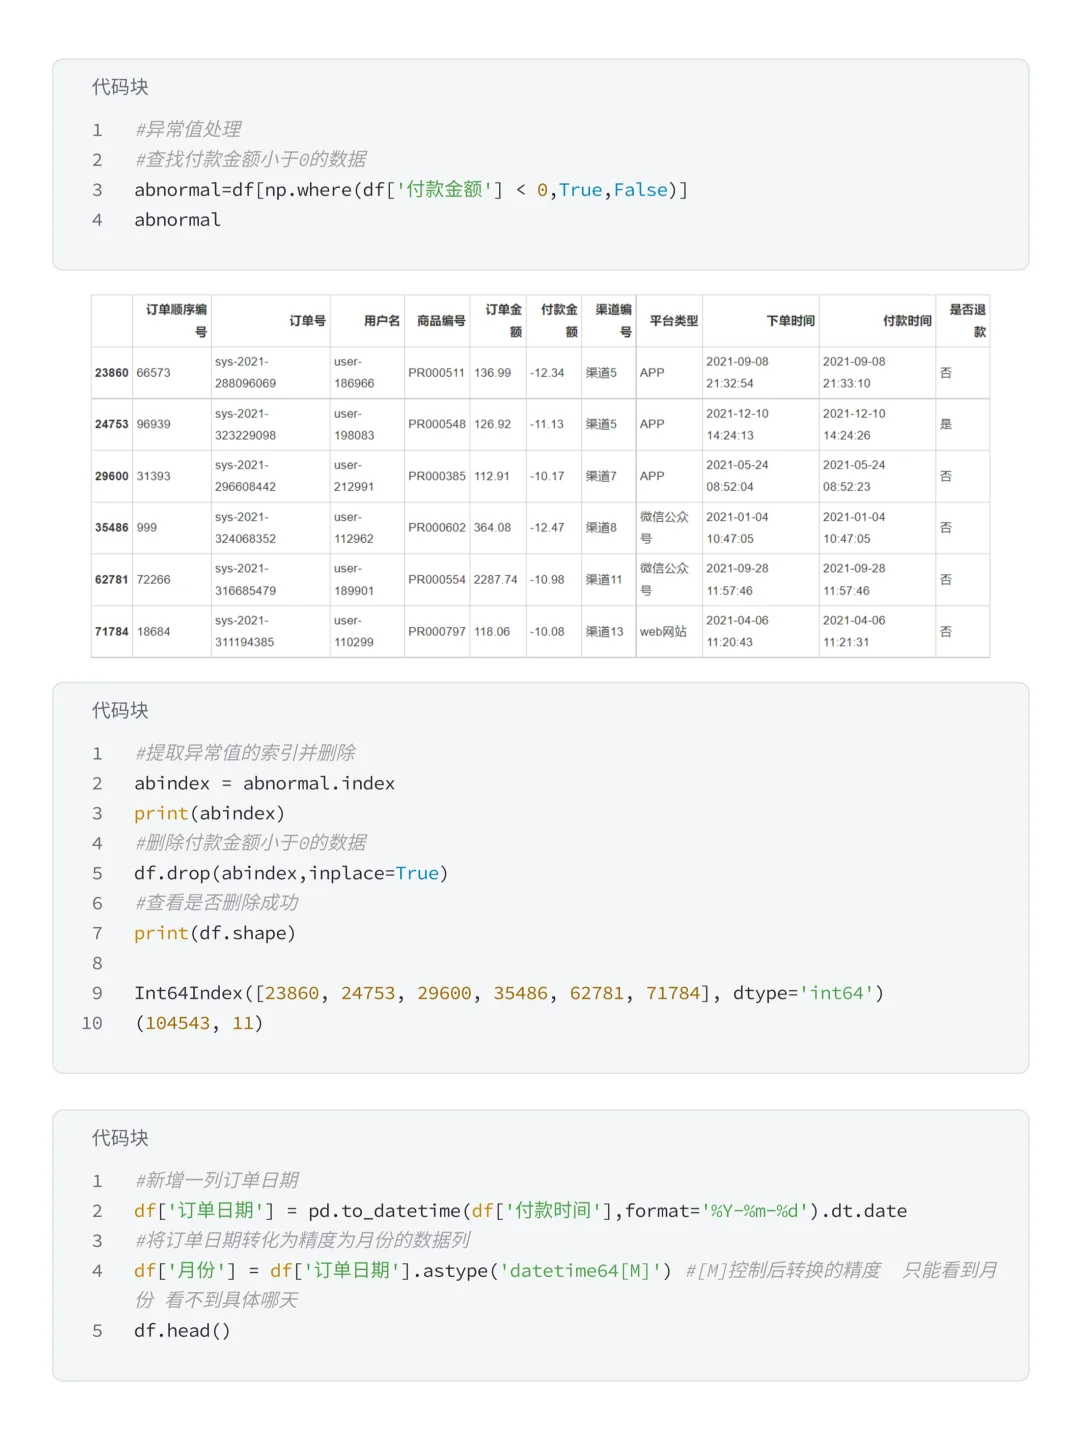Click the 渠道13 channel cell
1080x1440 pixels.
604,632
